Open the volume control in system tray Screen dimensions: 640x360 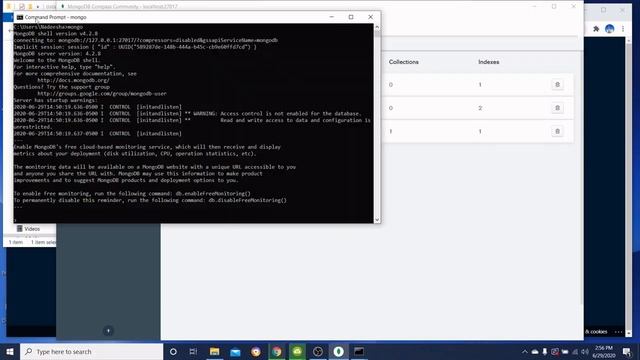tap(585, 351)
